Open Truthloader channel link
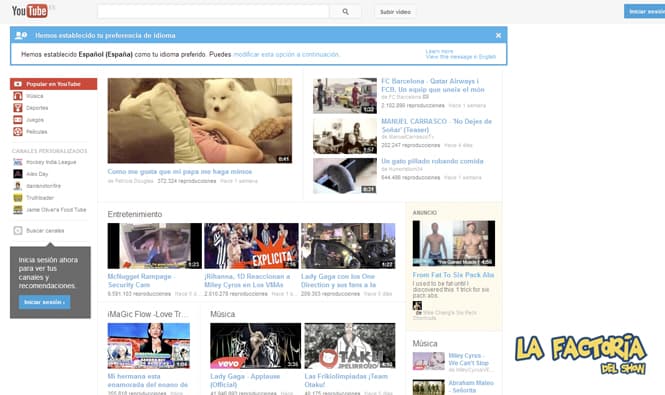Viewport: 665px width, 395px height. 40,198
